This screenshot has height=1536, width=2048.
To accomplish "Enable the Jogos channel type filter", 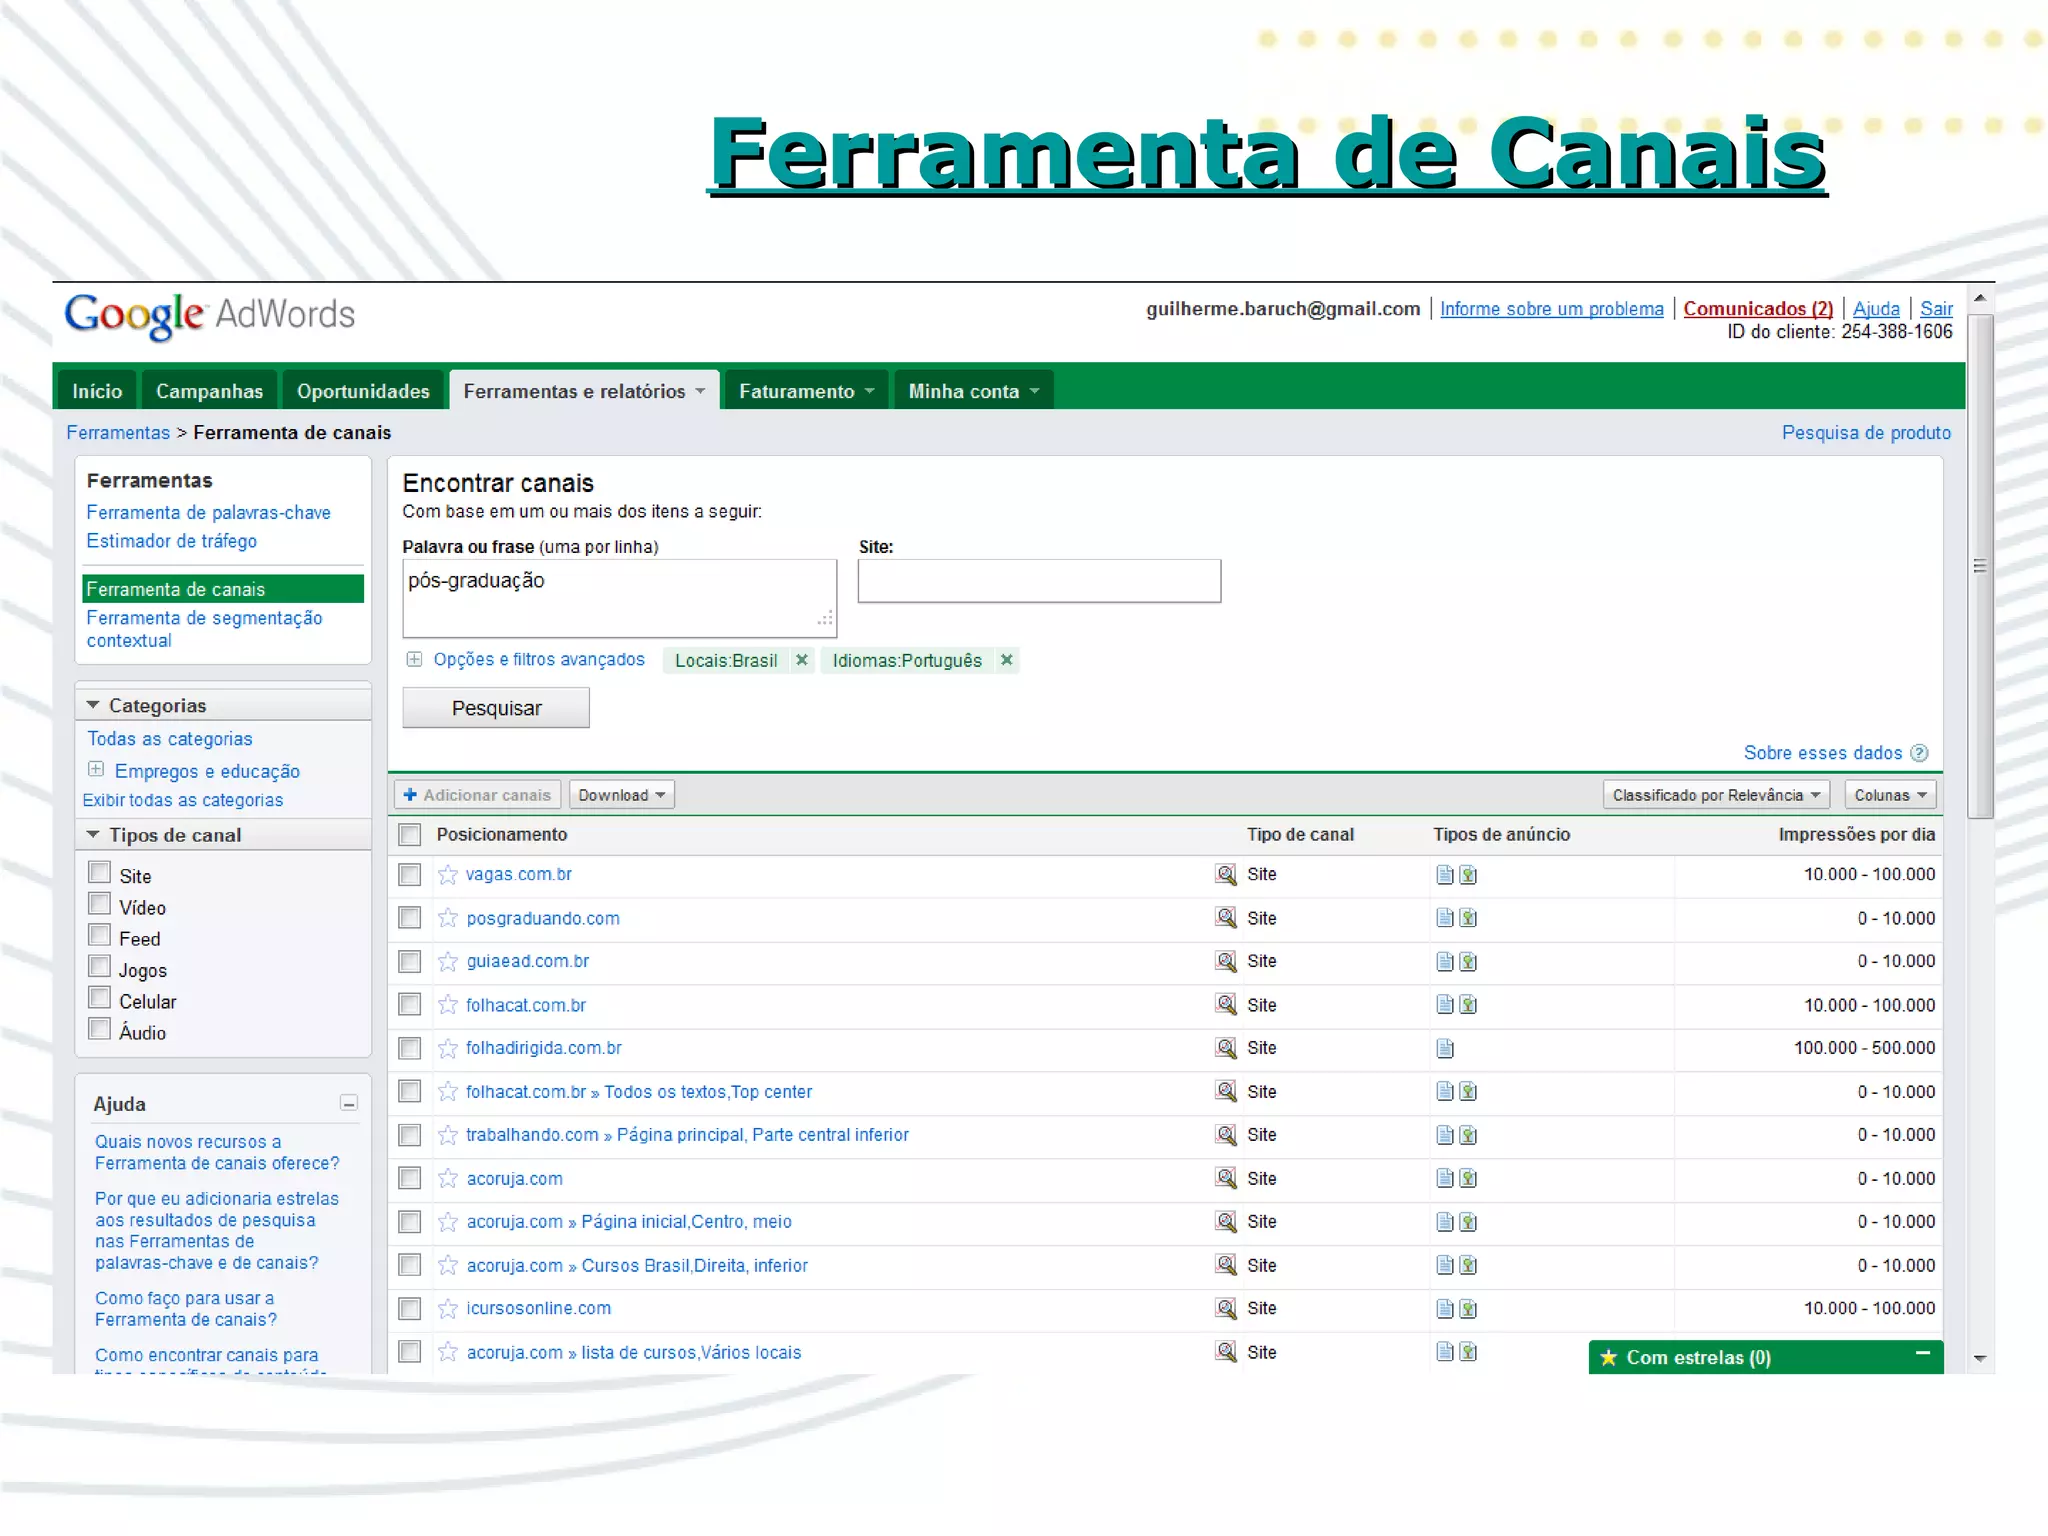I will 100,966.
